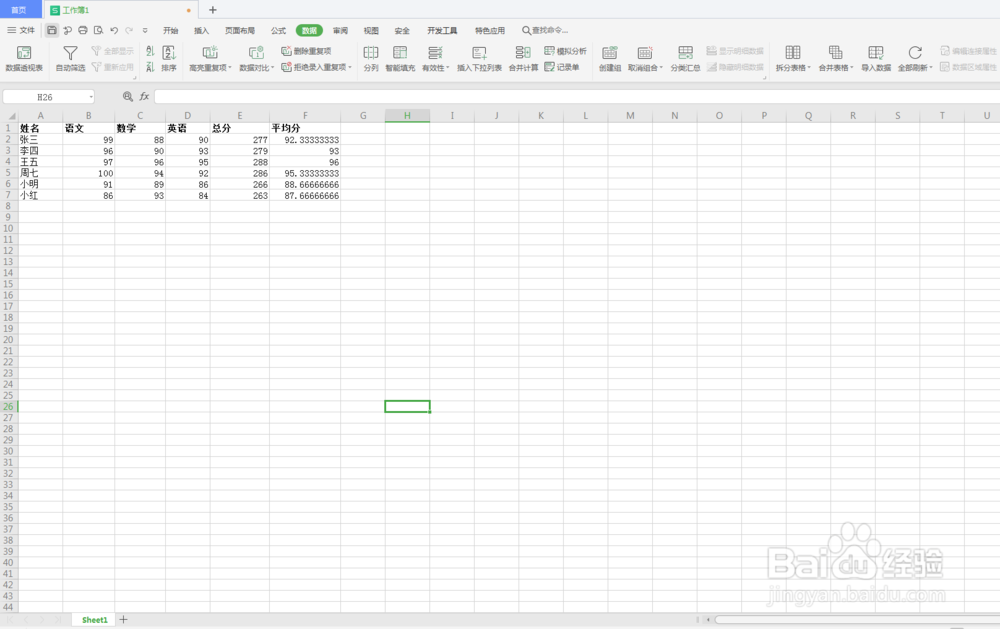
Task: Open the 文件 file menu
Action: pos(21,30)
